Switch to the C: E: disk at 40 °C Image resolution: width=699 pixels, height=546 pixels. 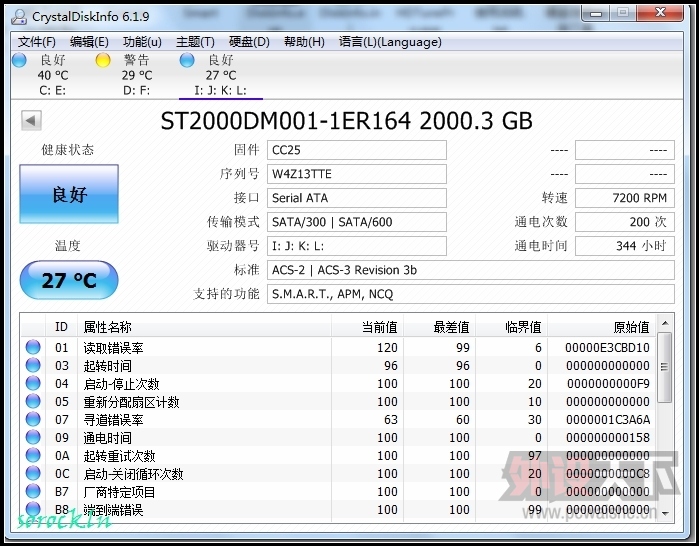53,75
